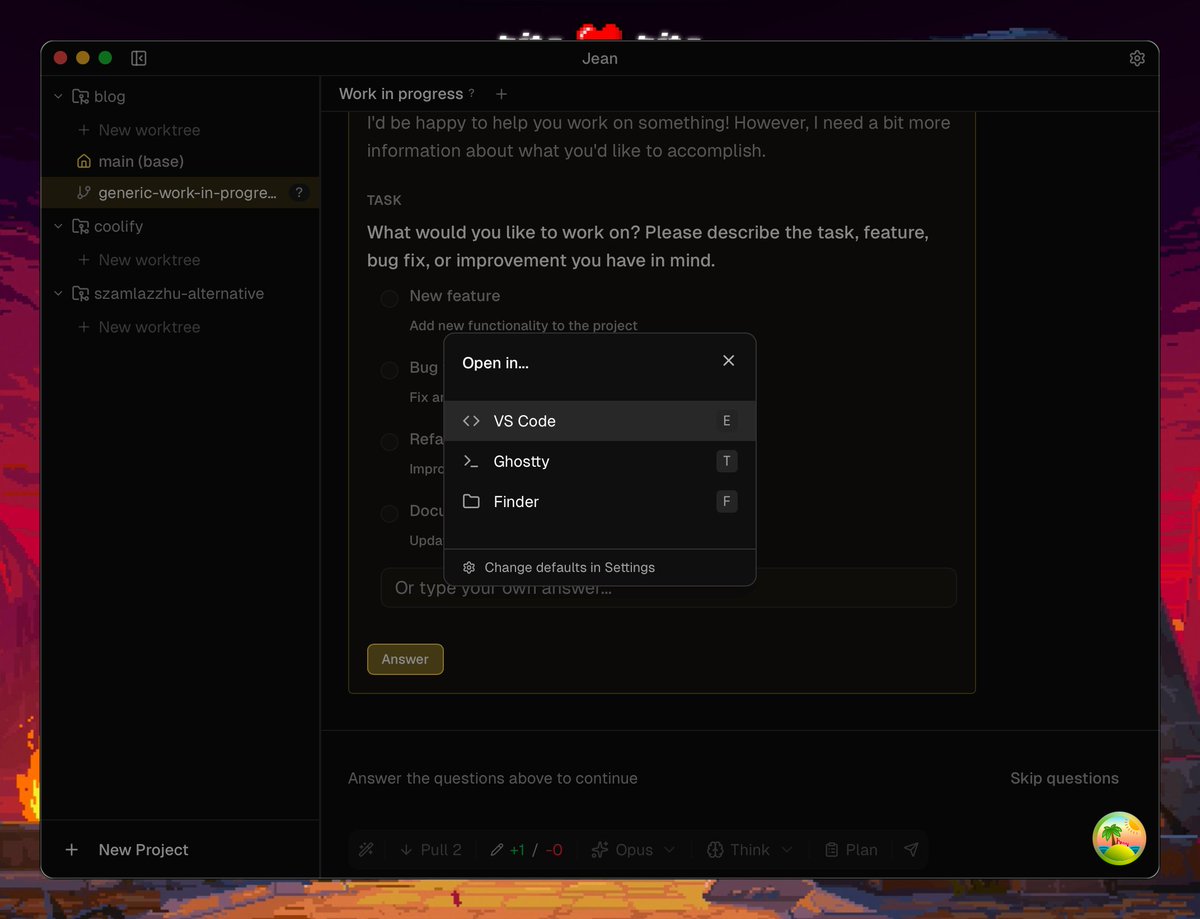Open Change defaults in Settings link
The width and height of the screenshot is (1200, 919).
pos(570,567)
